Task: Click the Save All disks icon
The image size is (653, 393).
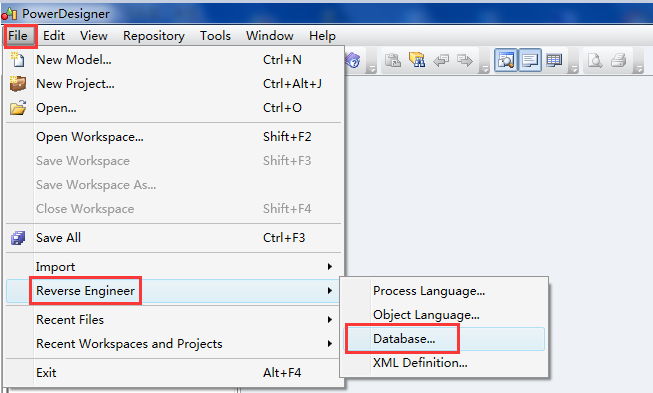Action: coord(18,238)
